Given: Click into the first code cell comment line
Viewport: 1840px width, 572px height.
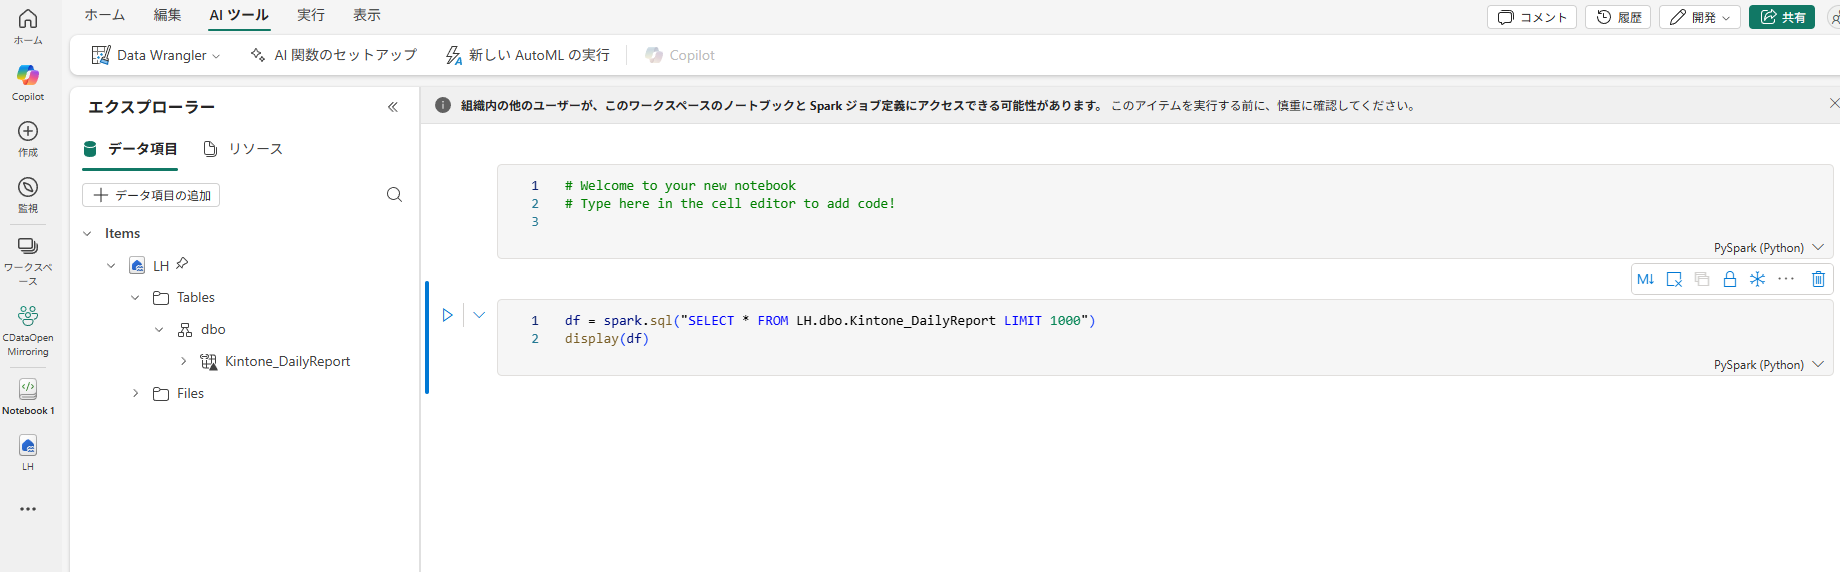Looking at the screenshot, I should (x=680, y=186).
